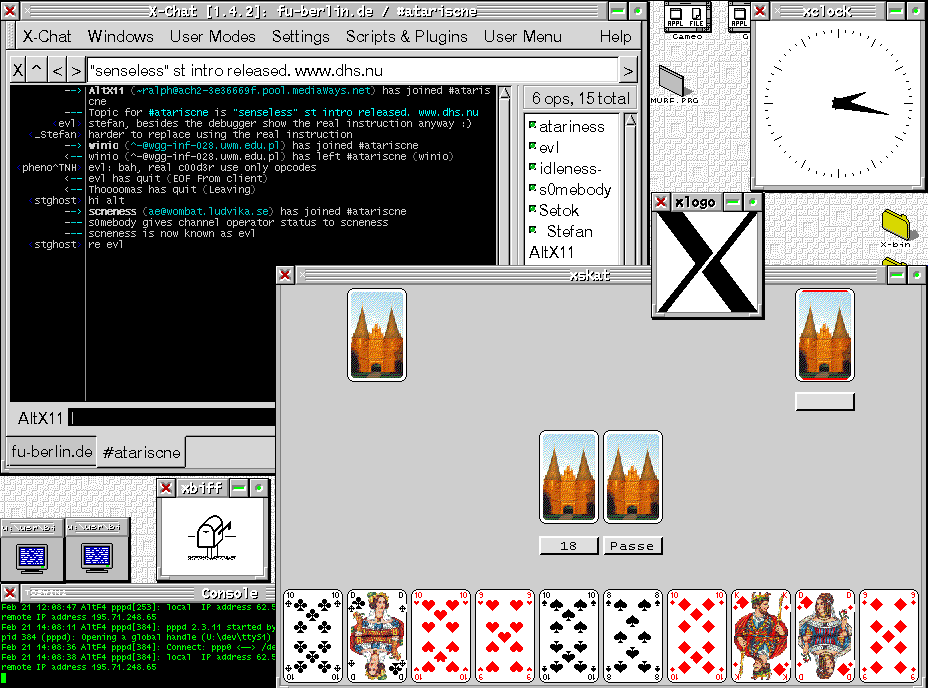Play the 9 of diamonds card
Viewport: 928px width, 688px height.
tap(888, 636)
